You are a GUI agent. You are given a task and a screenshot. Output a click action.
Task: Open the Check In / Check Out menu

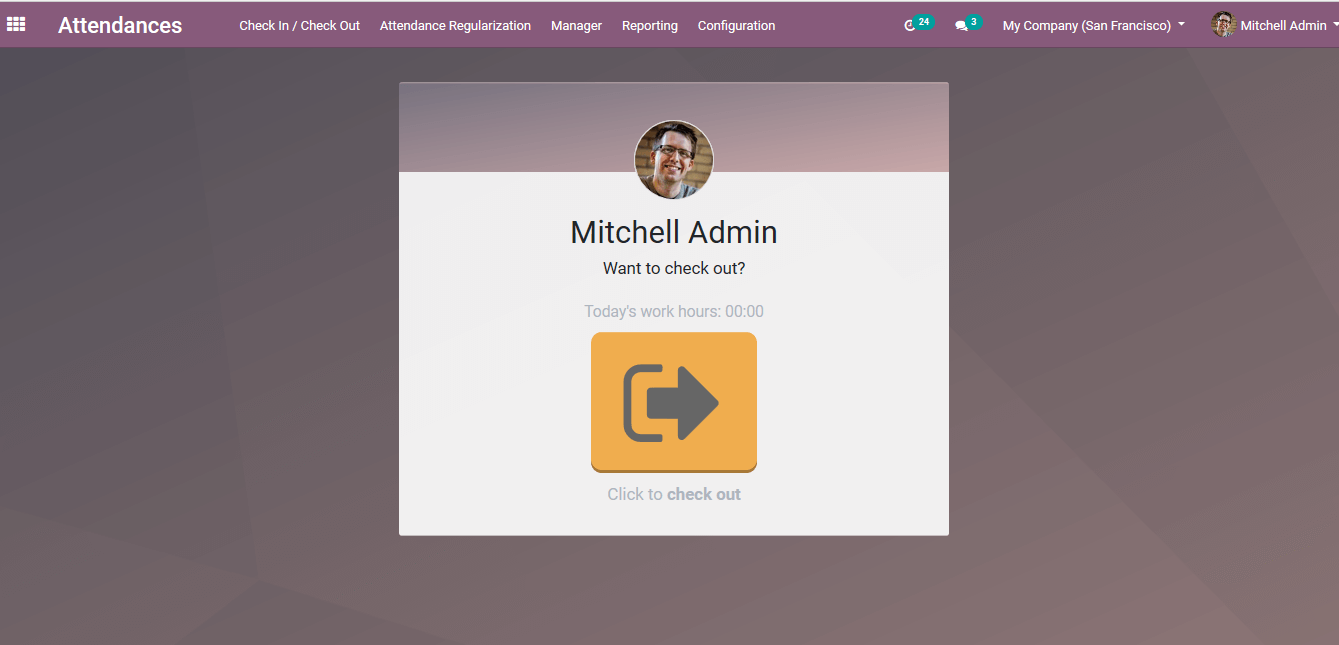(299, 26)
